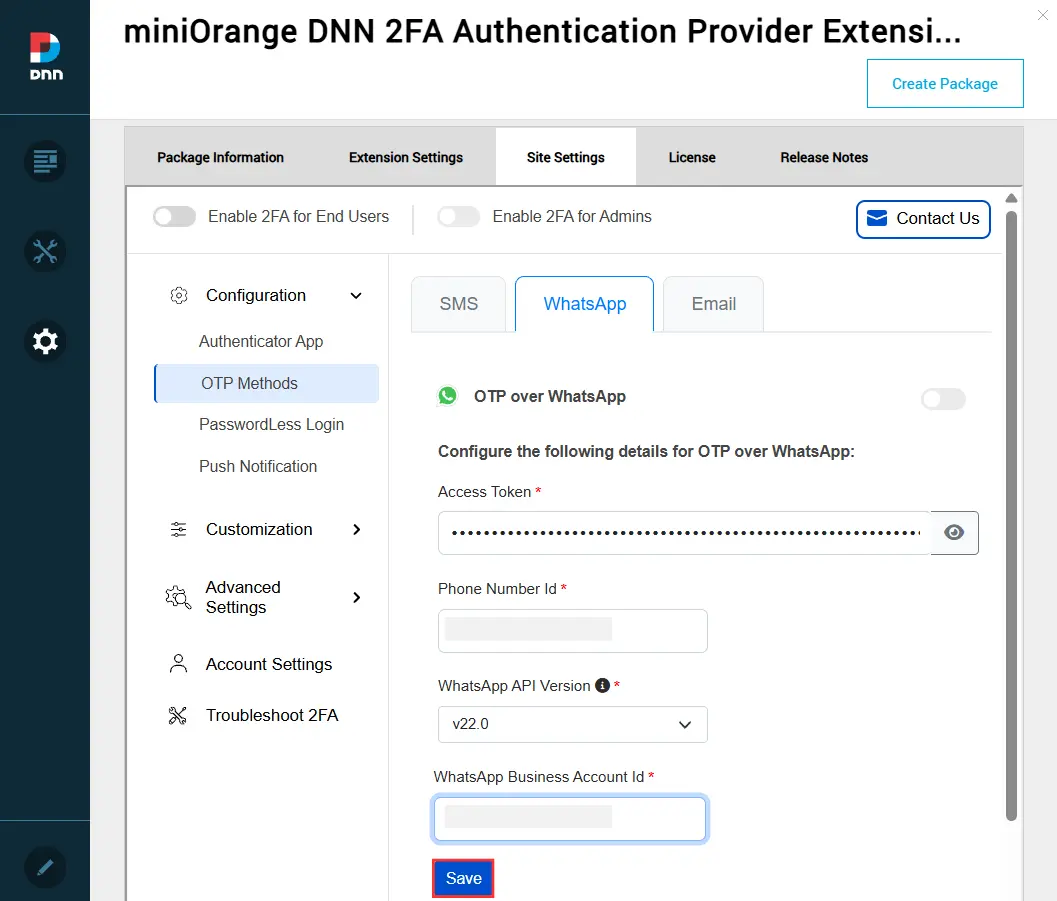The width and height of the screenshot is (1057, 901).
Task: Click the 'OTP over WhatsApp' label
Action: (549, 396)
